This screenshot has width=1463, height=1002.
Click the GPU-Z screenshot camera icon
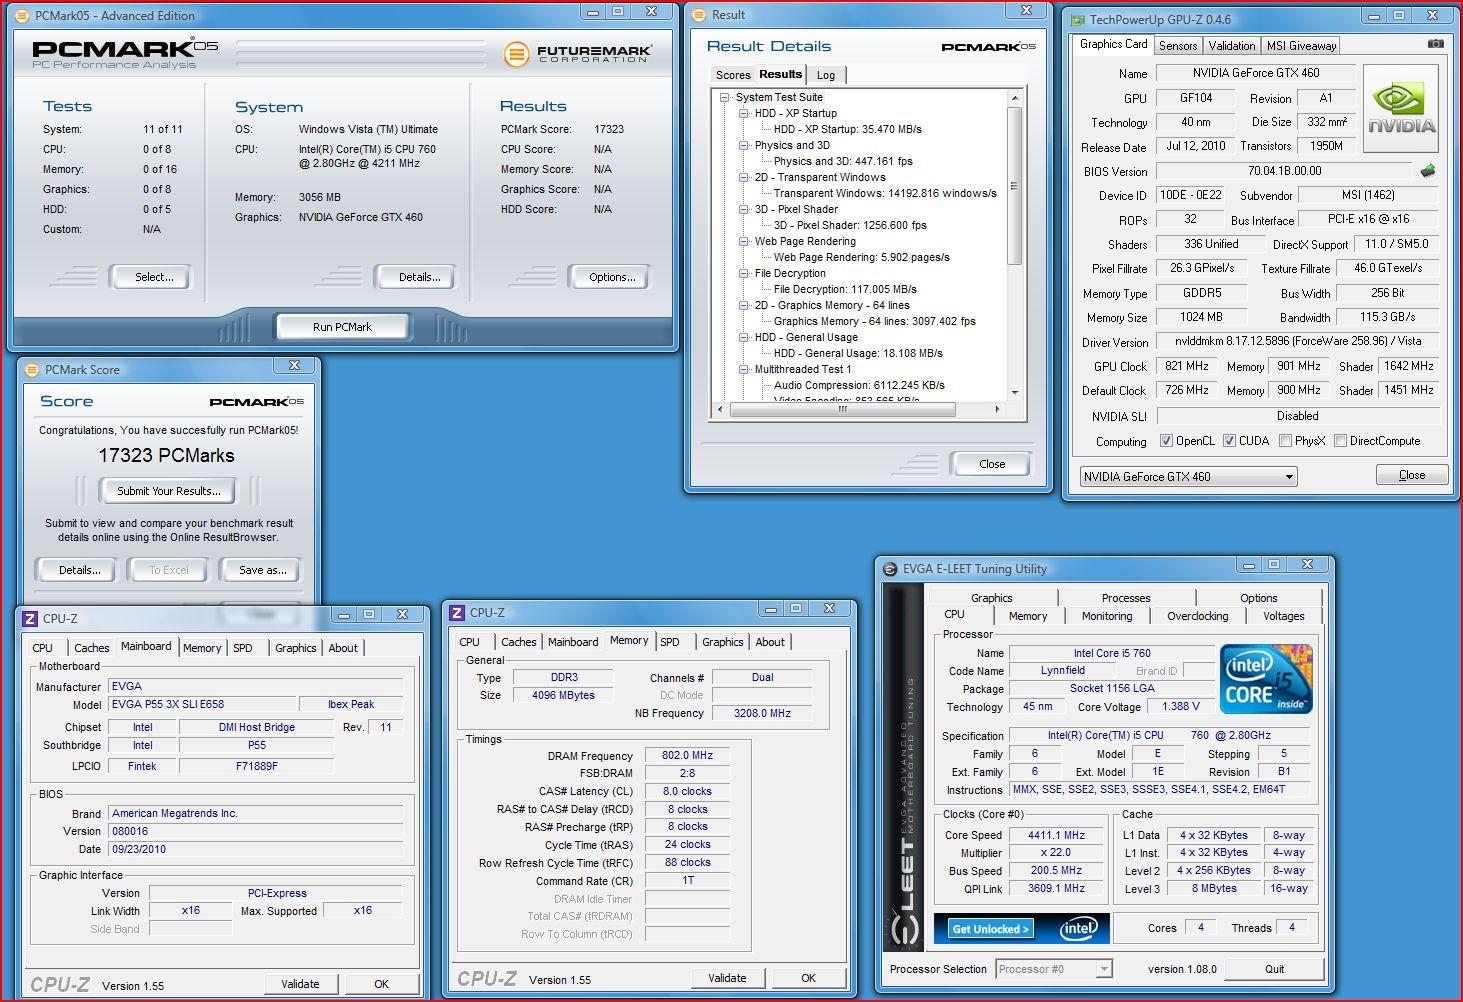point(1436,44)
